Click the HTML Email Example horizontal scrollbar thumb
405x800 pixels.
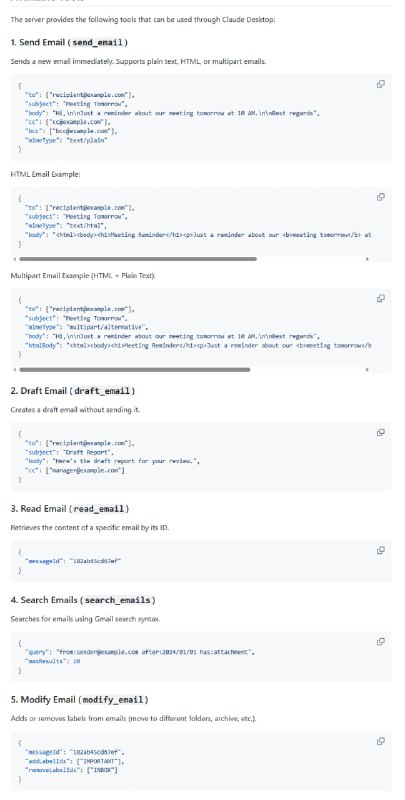click(x=138, y=259)
